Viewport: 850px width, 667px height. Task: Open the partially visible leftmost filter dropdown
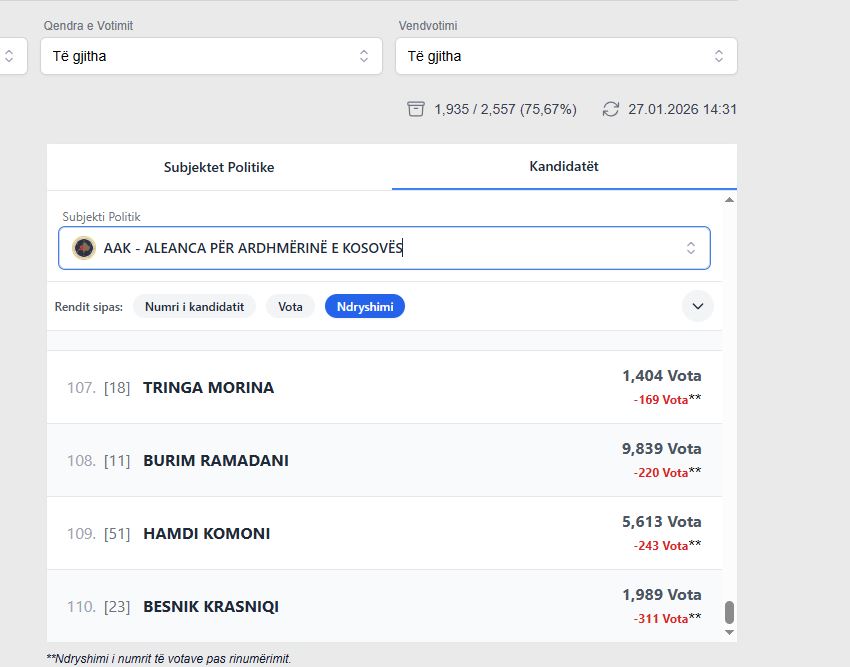point(8,56)
